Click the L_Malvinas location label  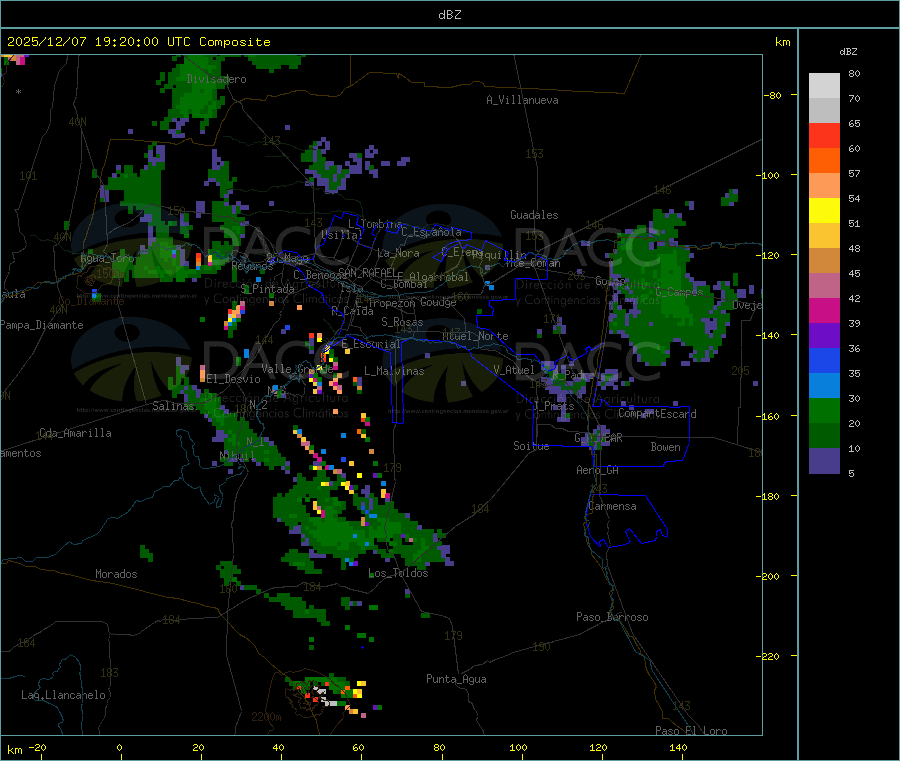[394, 371]
